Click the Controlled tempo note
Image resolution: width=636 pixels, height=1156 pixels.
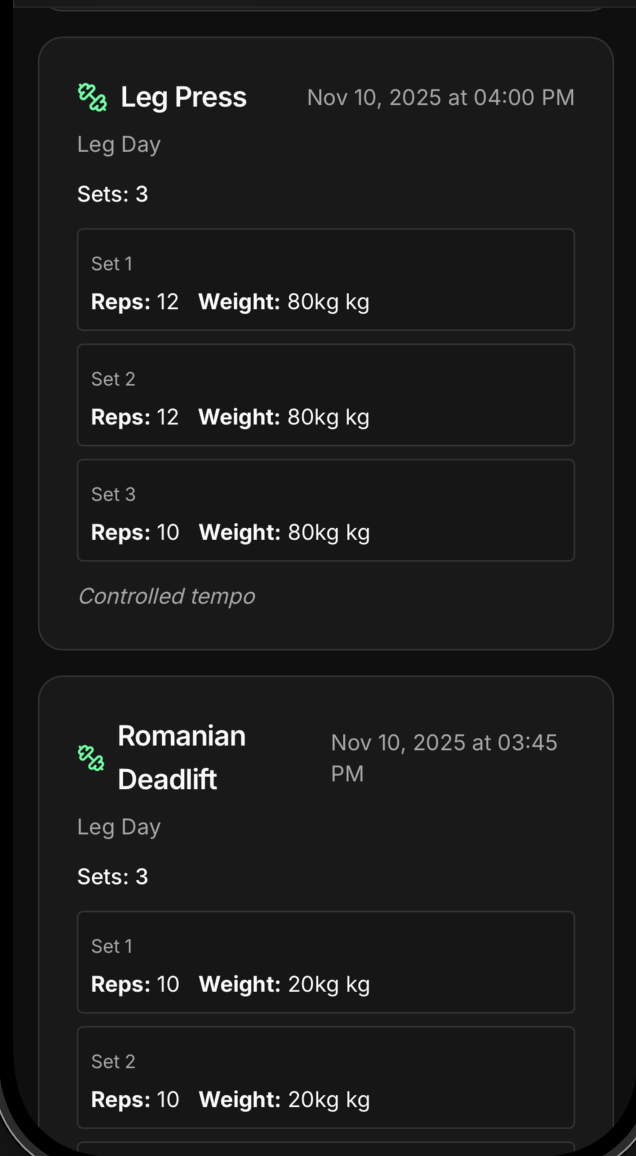tap(167, 596)
